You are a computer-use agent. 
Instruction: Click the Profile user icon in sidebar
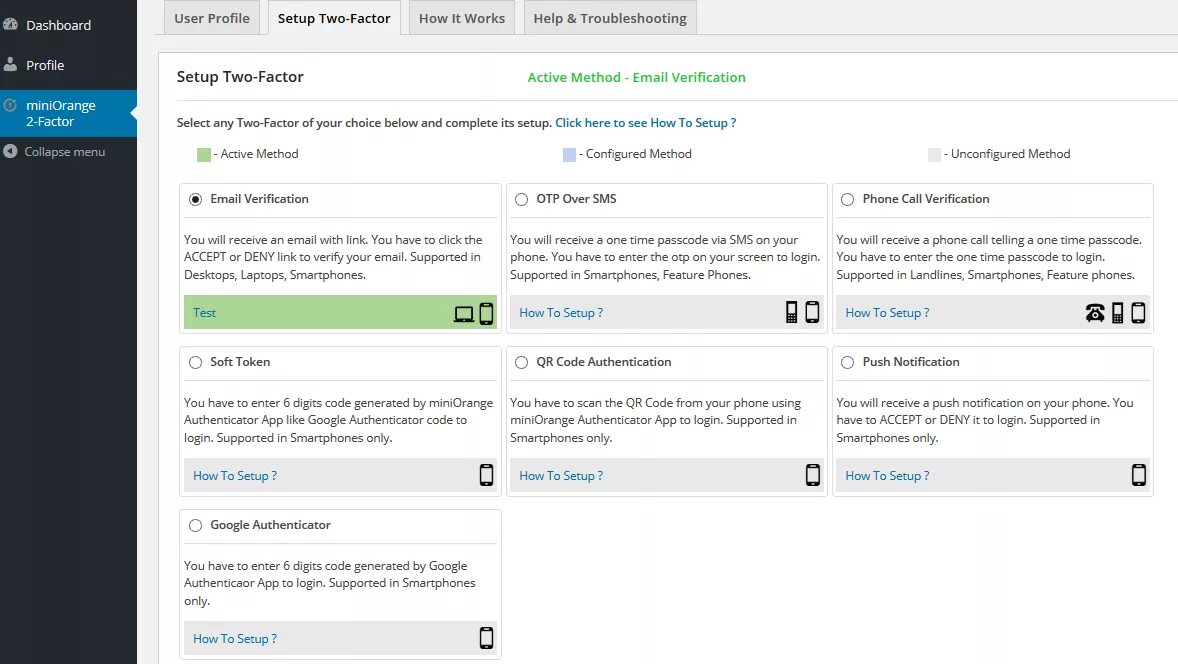pos(11,65)
